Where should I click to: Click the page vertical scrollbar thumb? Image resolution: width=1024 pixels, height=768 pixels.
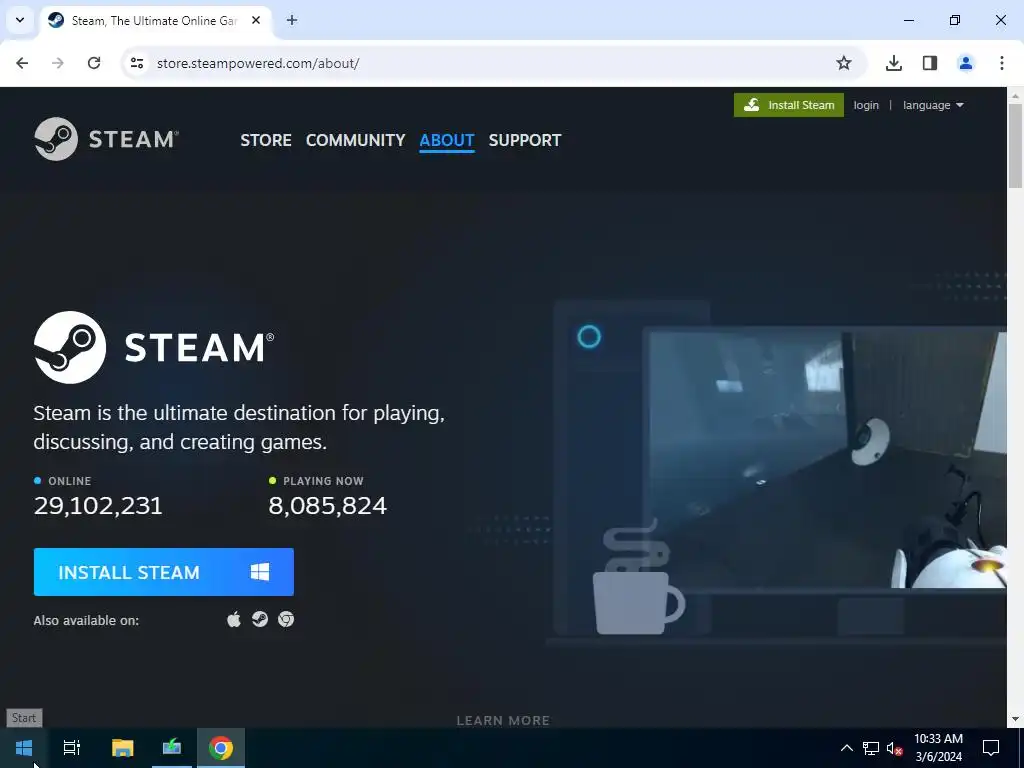[x=1016, y=146]
